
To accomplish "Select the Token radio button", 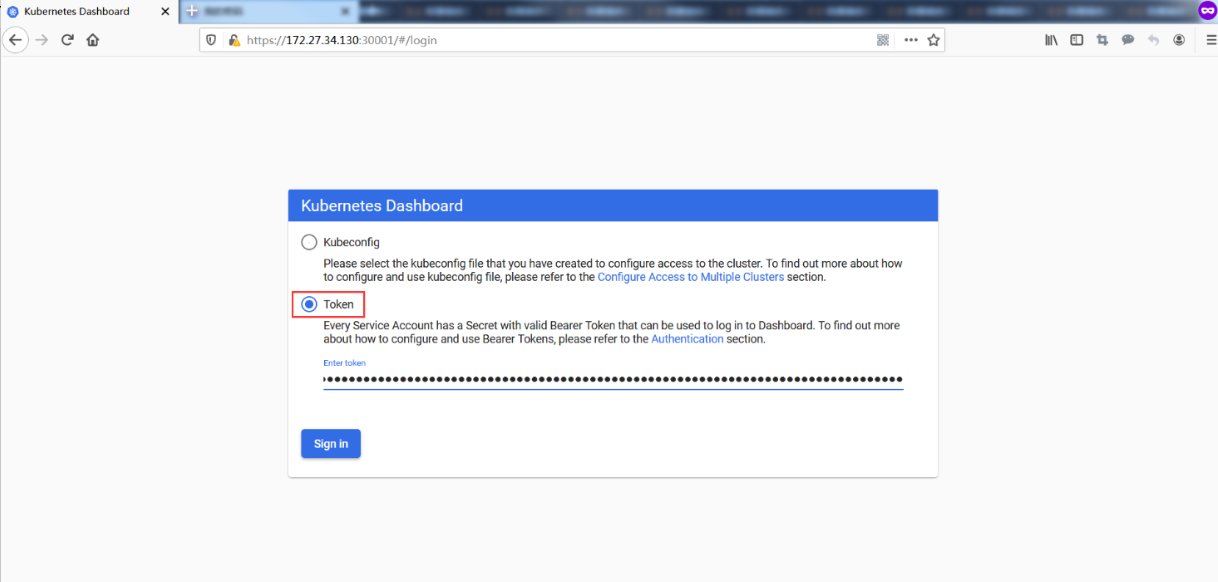I will (x=309, y=304).
